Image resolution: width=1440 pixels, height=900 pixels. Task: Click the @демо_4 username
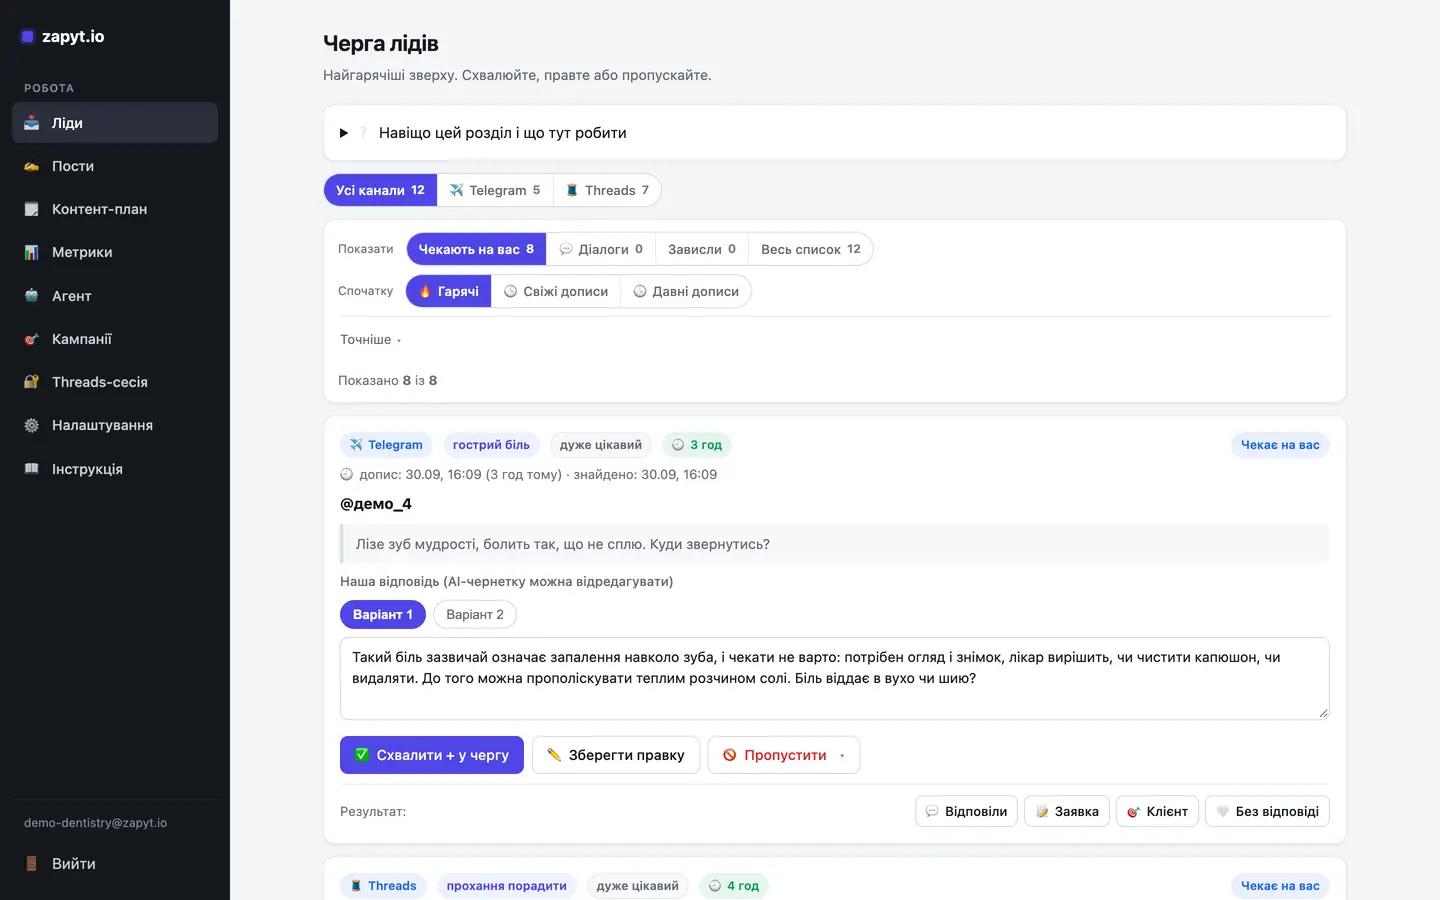[x=376, y=504]
